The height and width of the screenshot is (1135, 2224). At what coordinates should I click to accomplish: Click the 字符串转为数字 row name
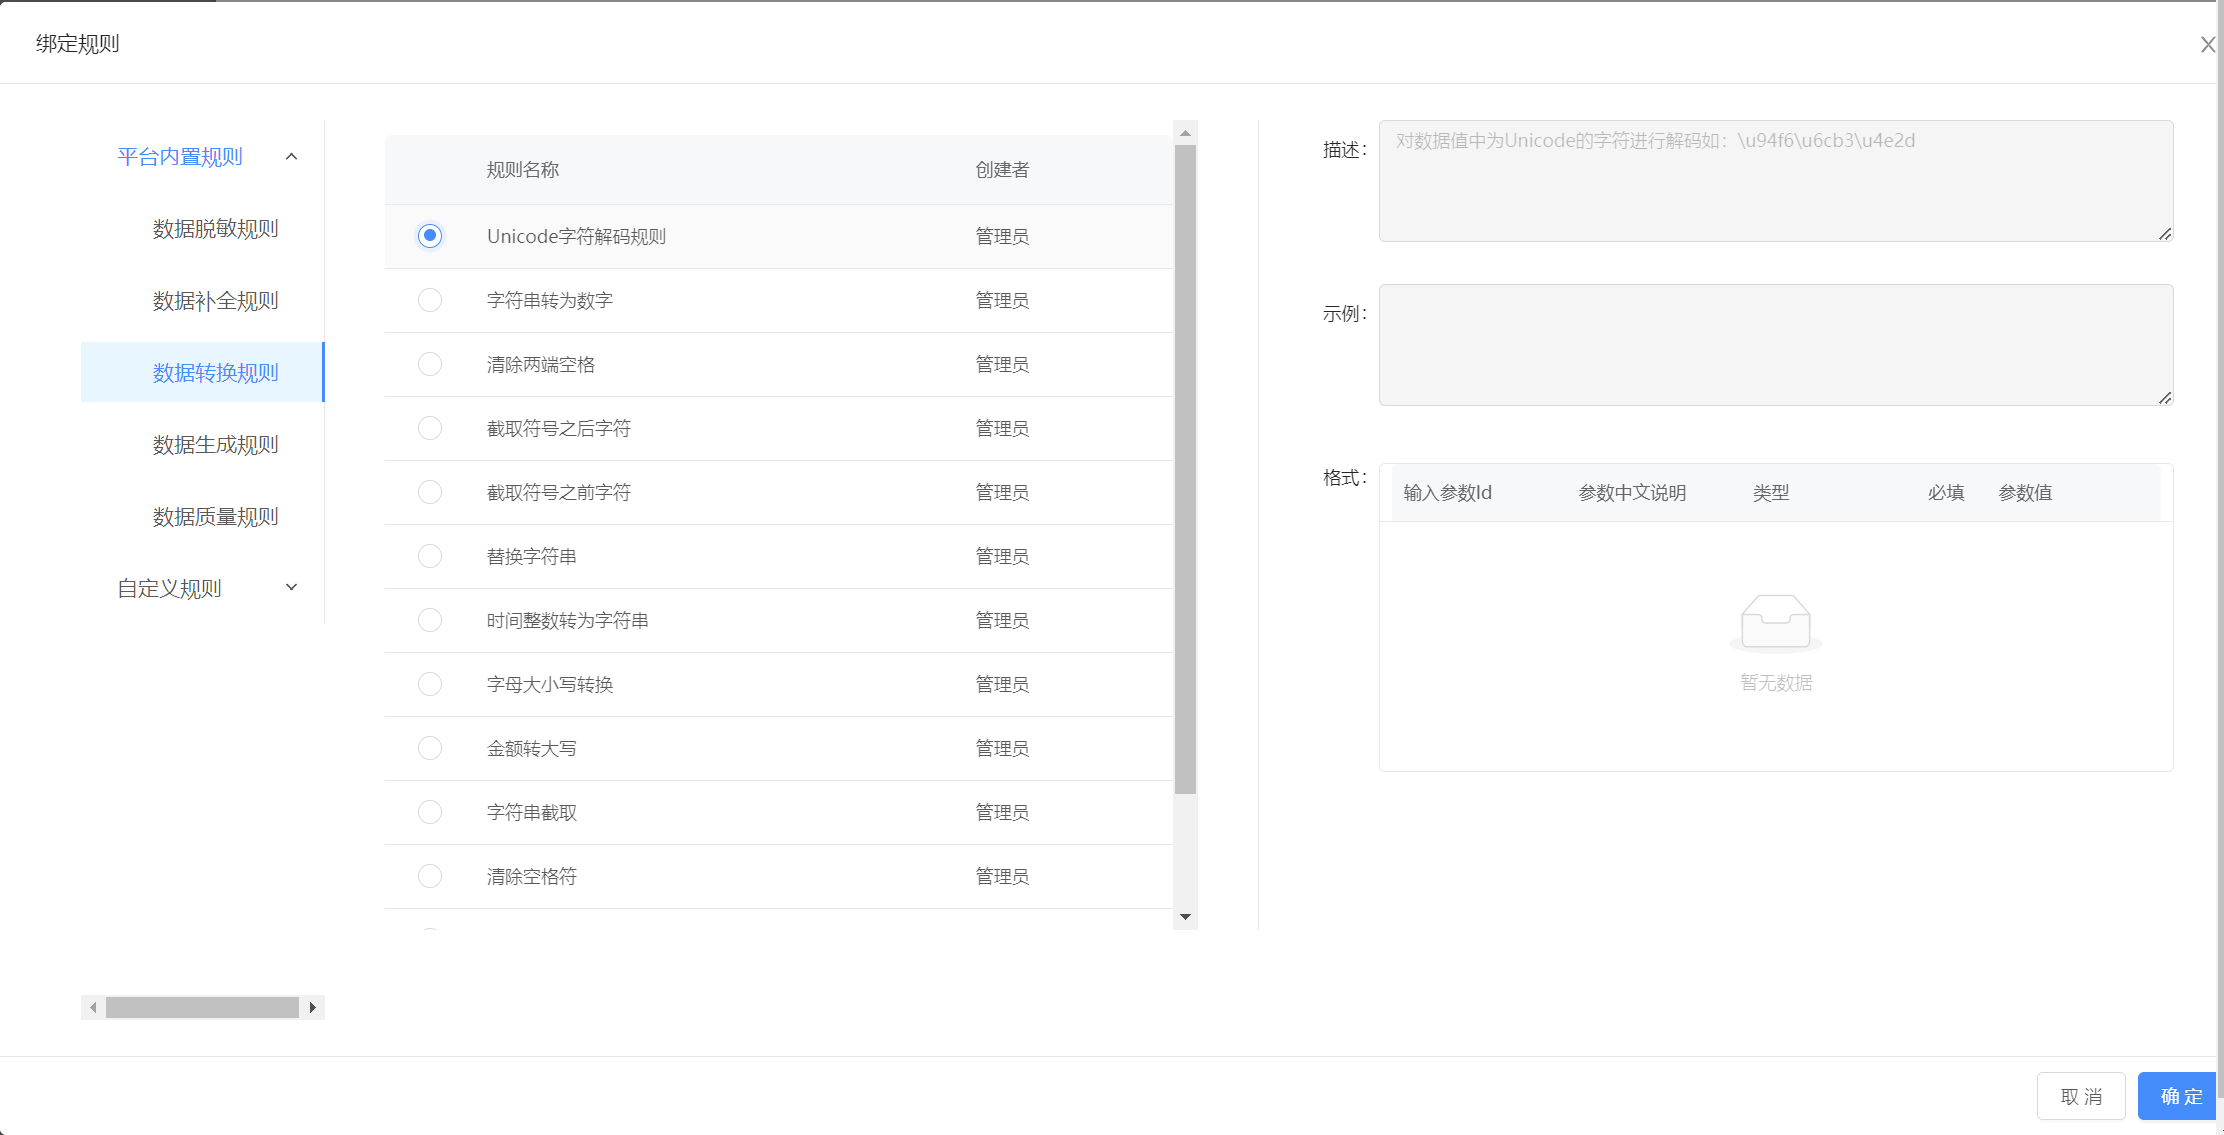click(550, 301)
